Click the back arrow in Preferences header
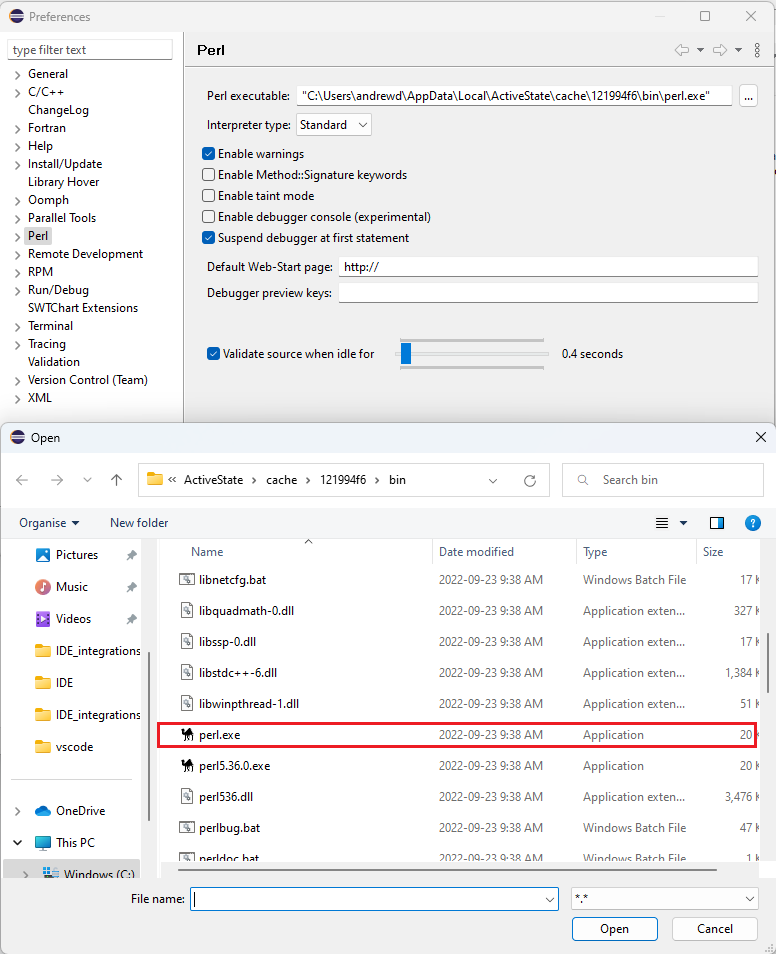The image size is (776, 954). (x=682, y=50)
